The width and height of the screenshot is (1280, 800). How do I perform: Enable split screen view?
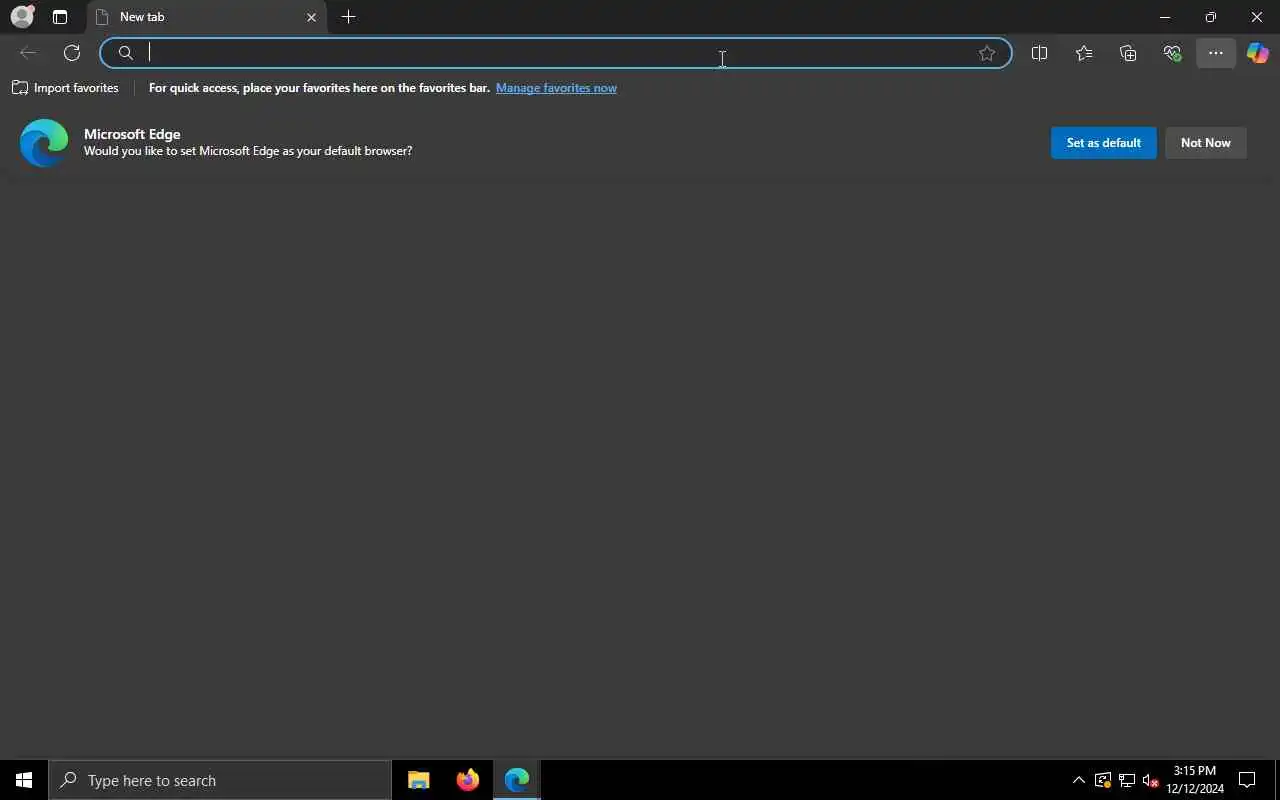(1039, 53)
